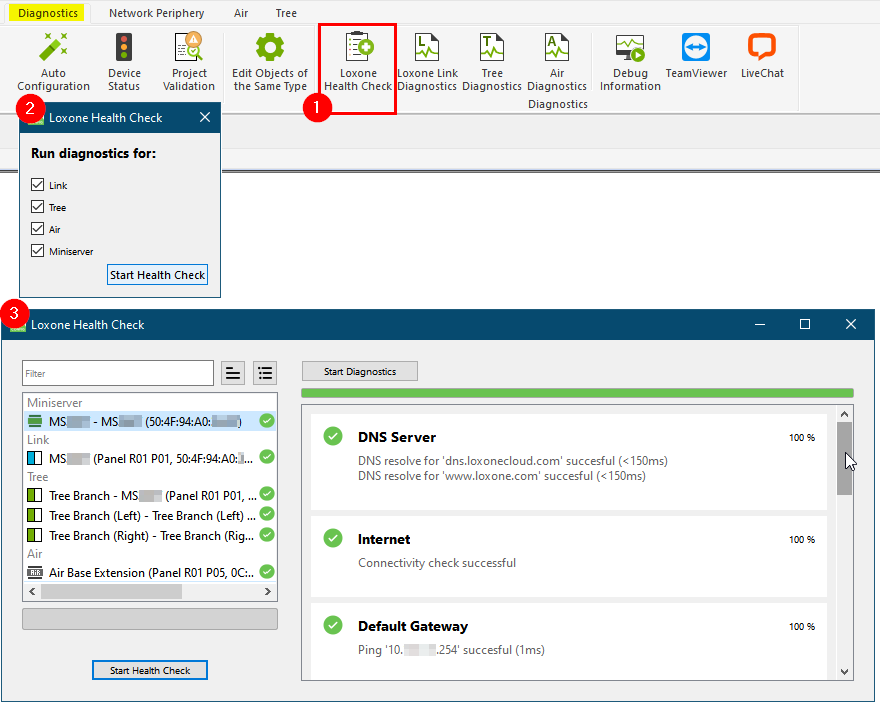
Task: Click the Miniserver device icon in list
Action: [35, 421]
